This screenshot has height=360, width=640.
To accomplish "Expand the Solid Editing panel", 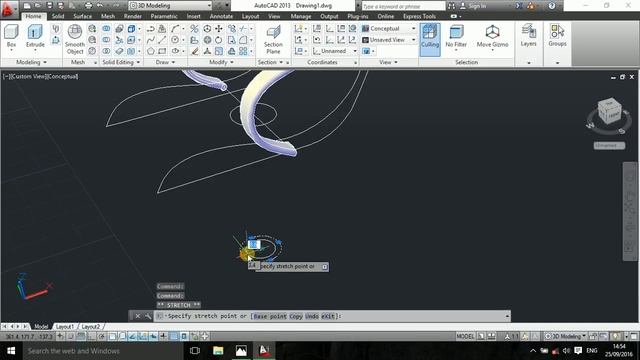I will tap(121, 62).
